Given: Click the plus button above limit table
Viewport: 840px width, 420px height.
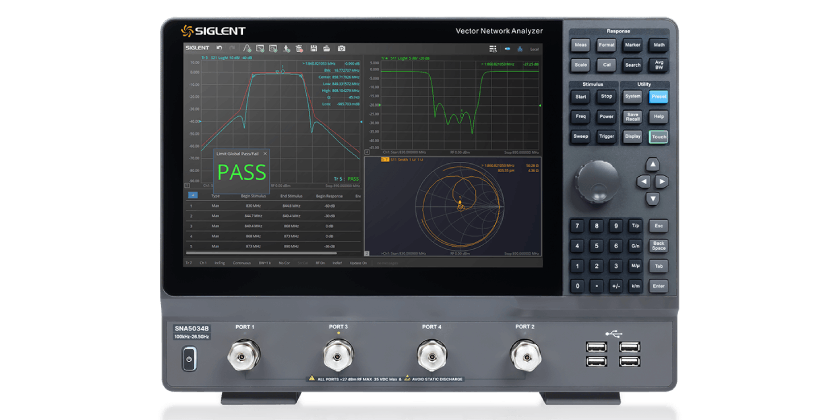Looking at the screenshot, I should point(192,195).
